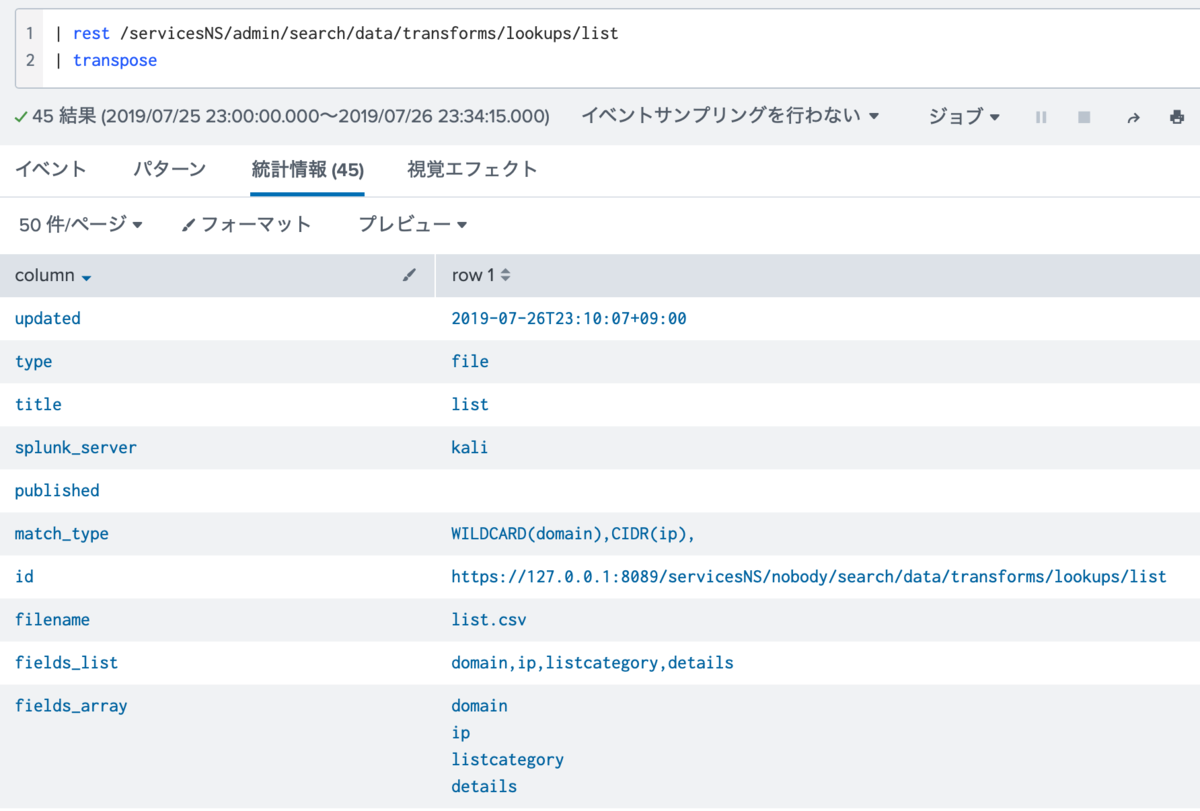
Task: Click the list.csv value
Action: point(489,619)
